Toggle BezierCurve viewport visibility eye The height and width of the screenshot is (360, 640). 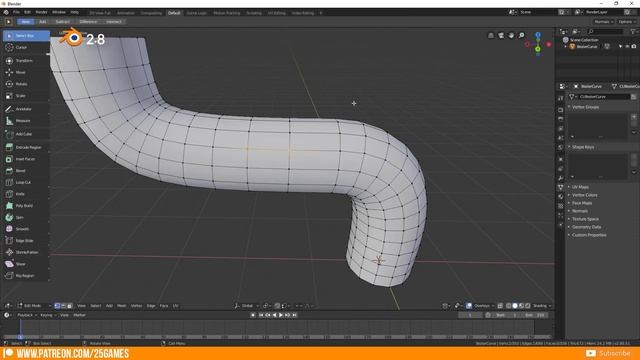627,47
